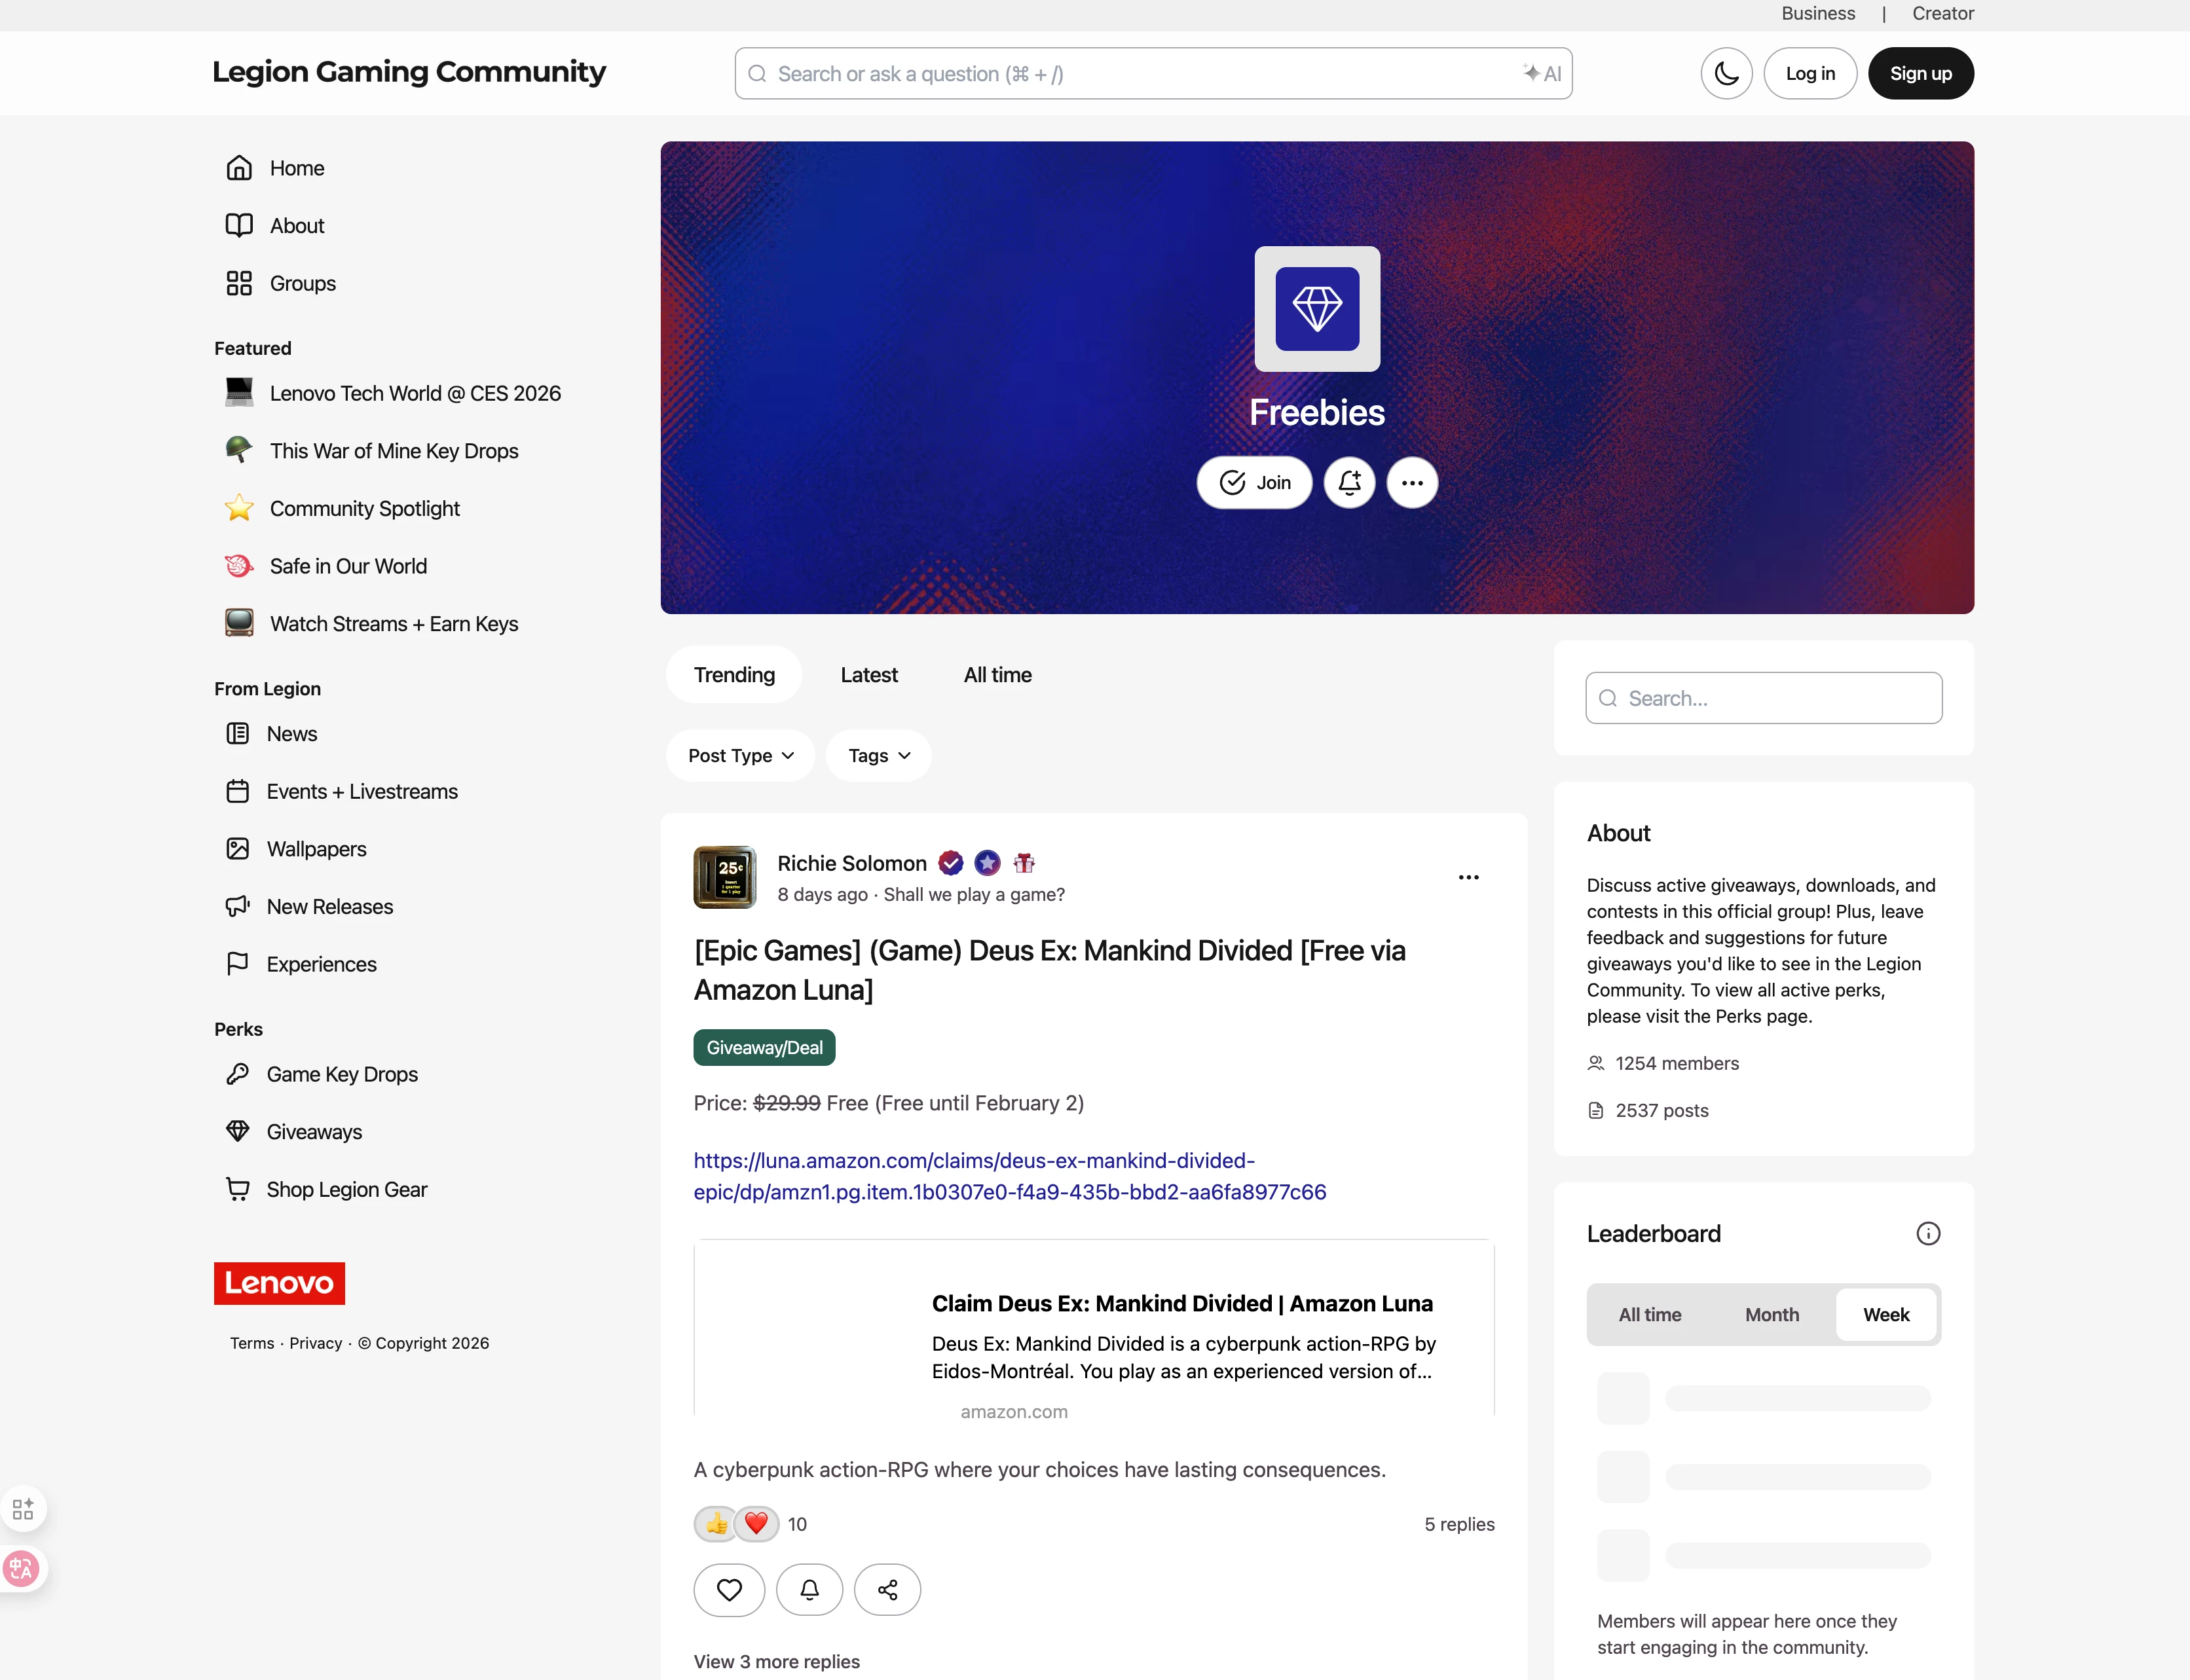This screenshot has width=2190, height=1680.
Task: Open the Amazon Luna claim link
Action: pyautogui.click(x=1009, y=1176)
